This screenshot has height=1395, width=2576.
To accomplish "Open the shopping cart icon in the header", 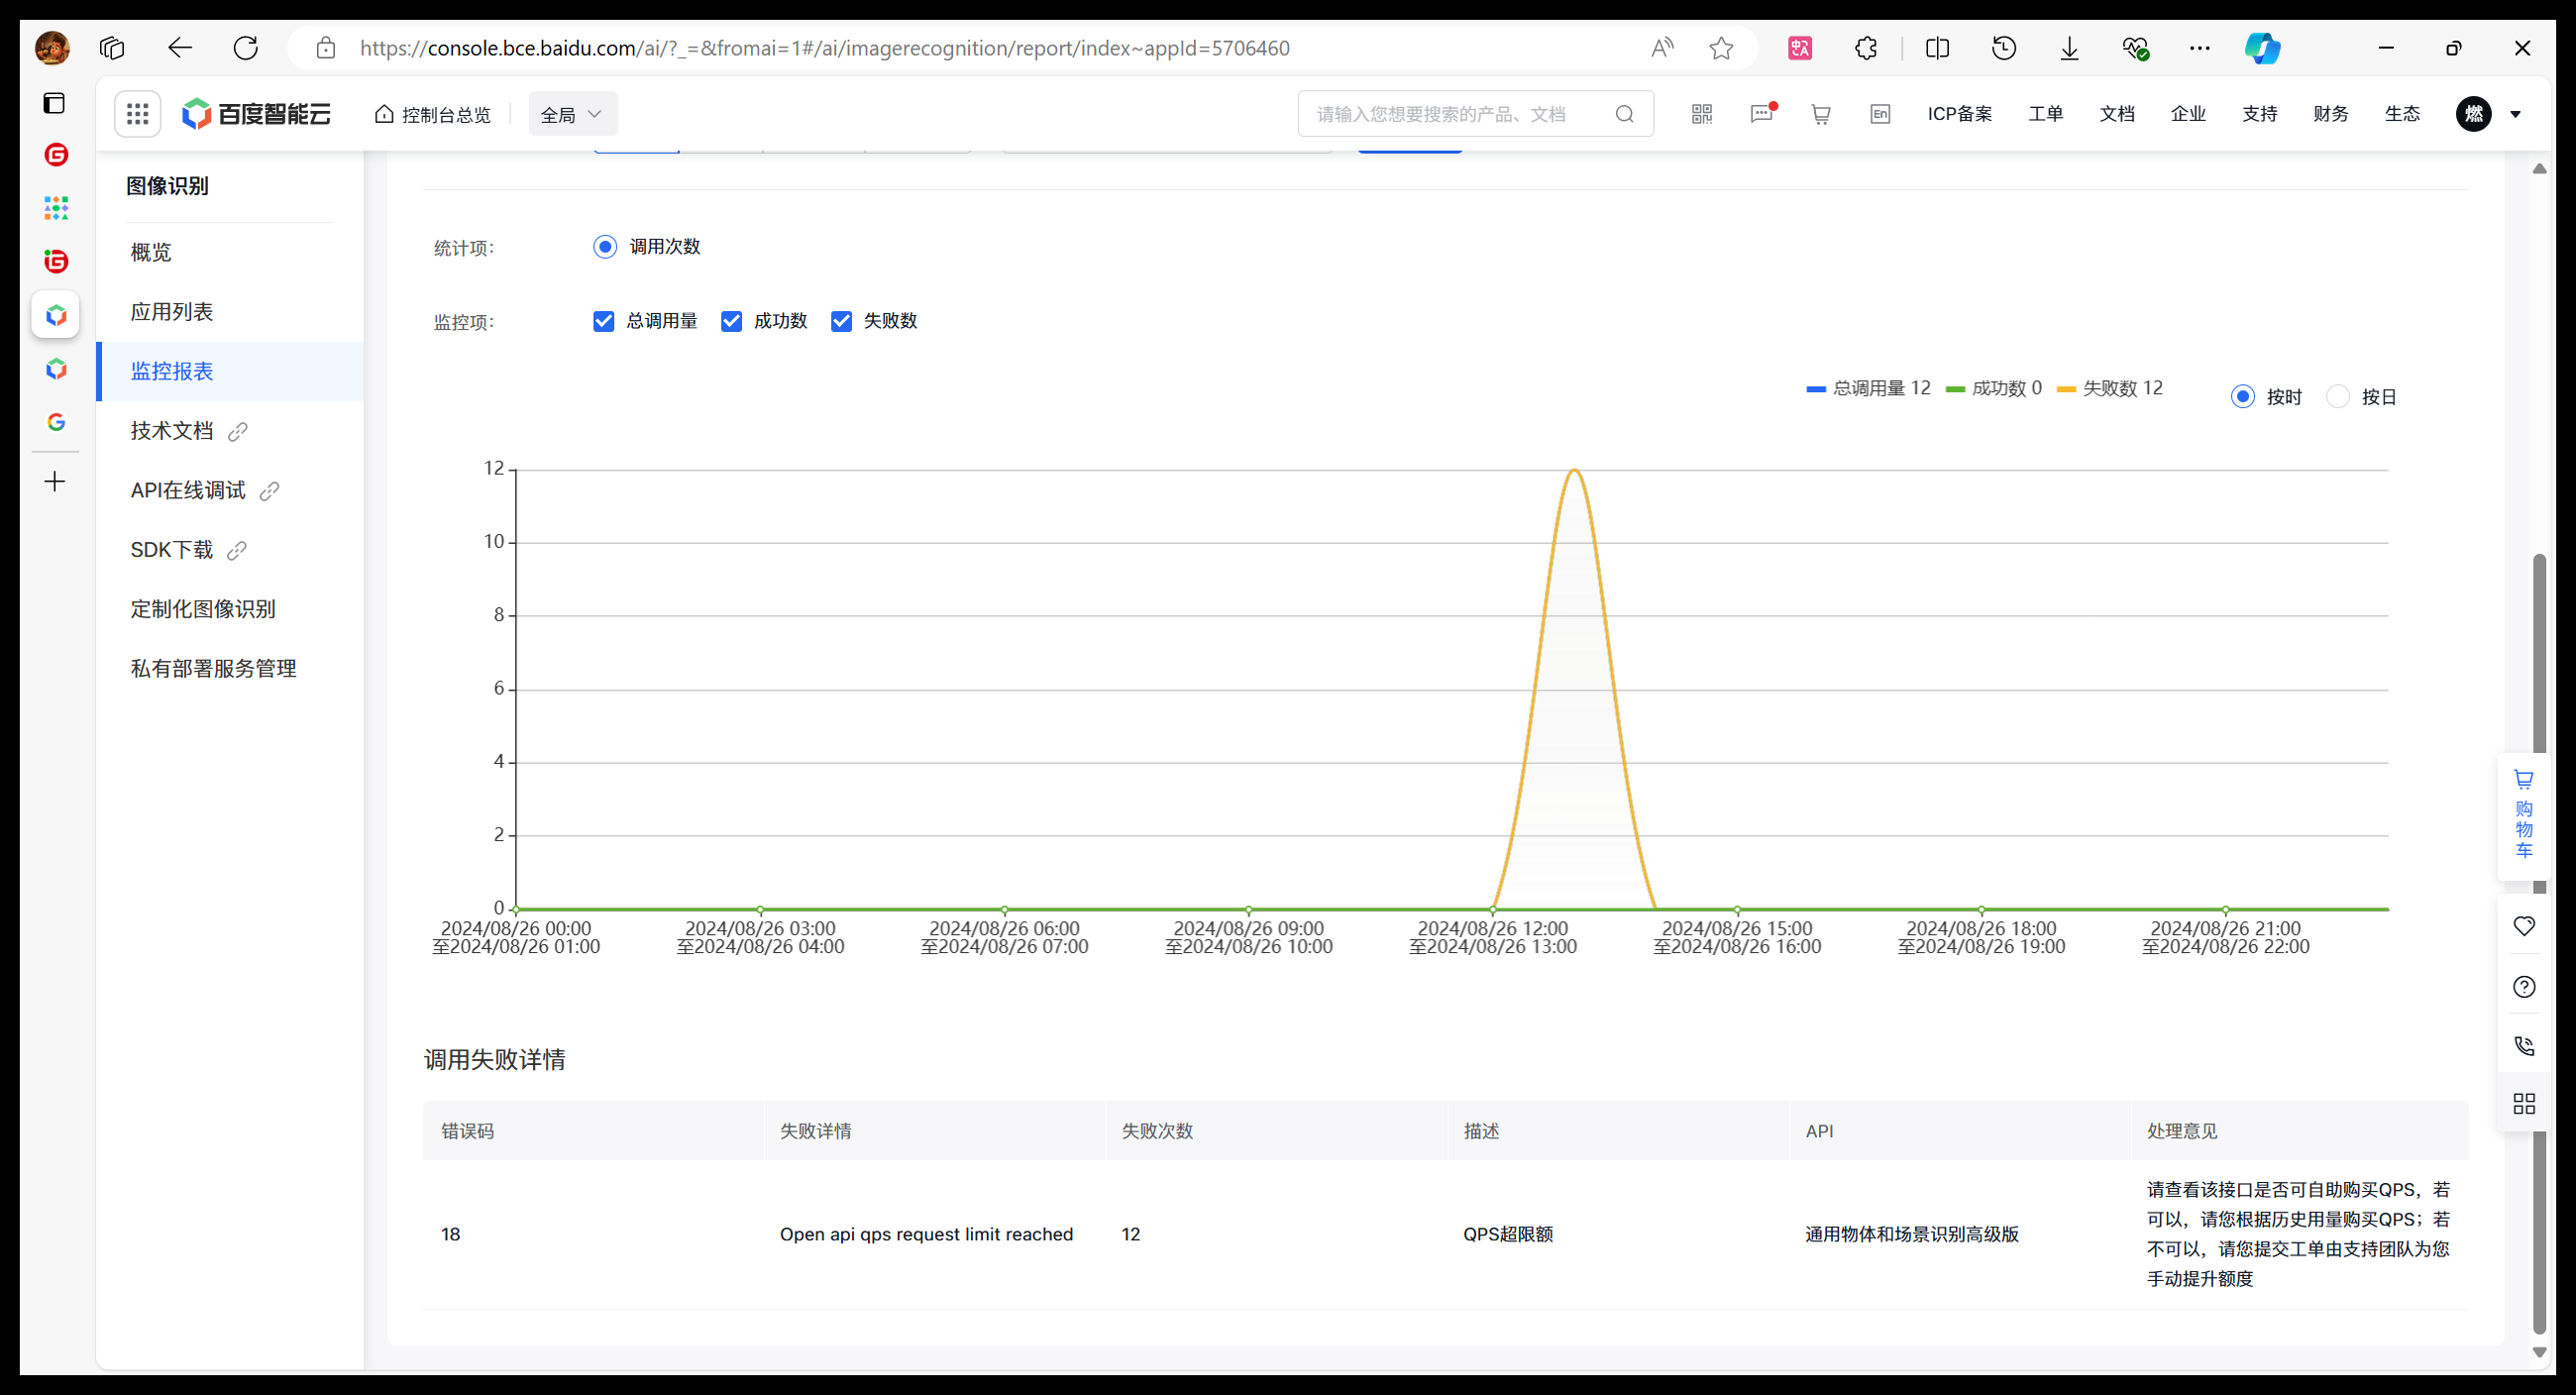I will tap(1821, 114).
